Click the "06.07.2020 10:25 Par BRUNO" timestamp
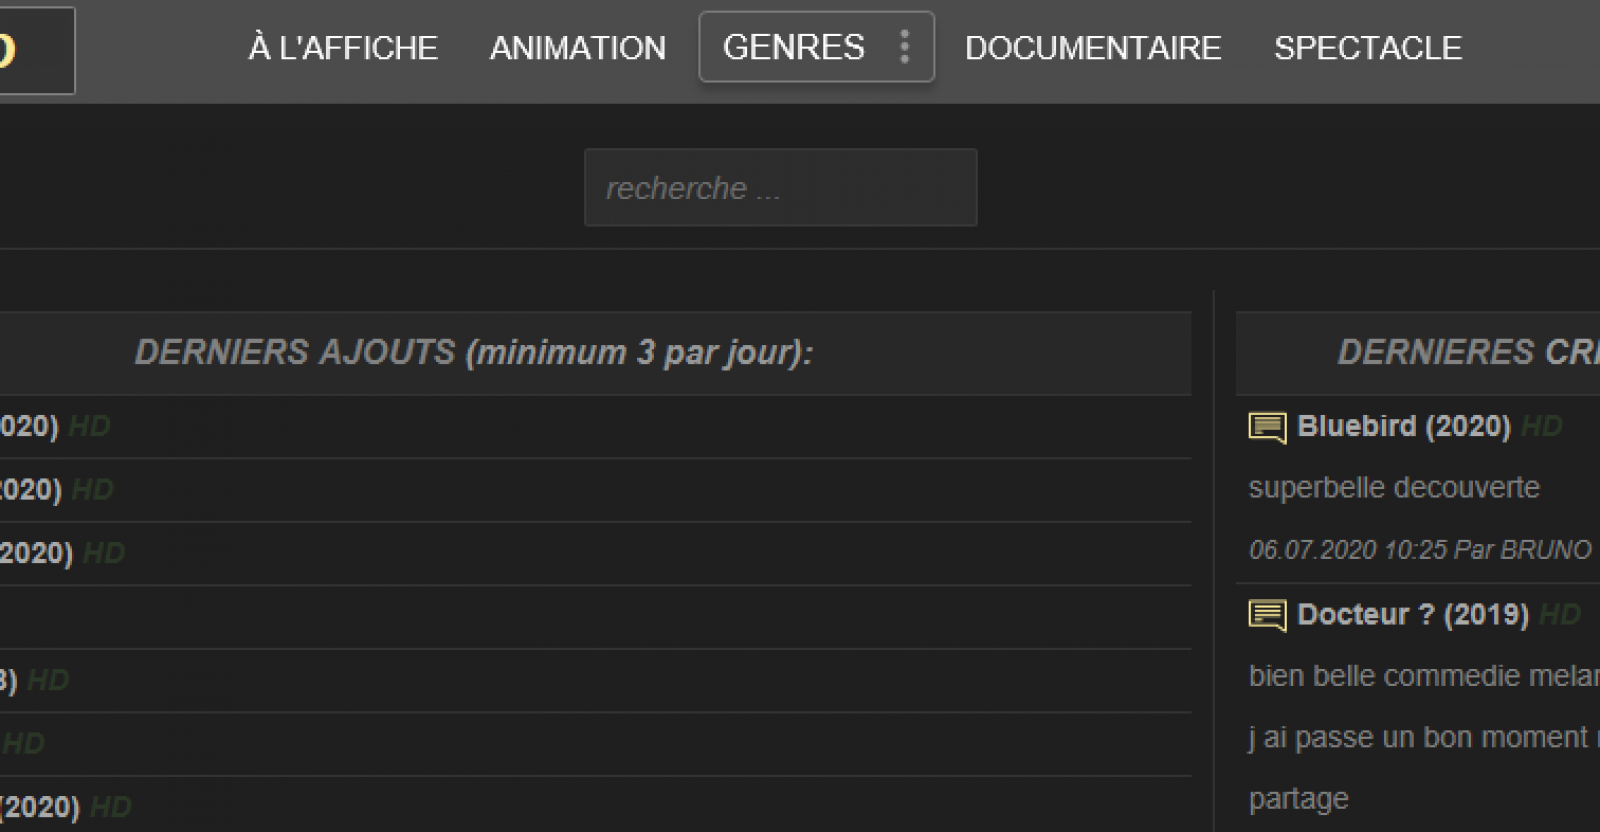 [1419, 550]
